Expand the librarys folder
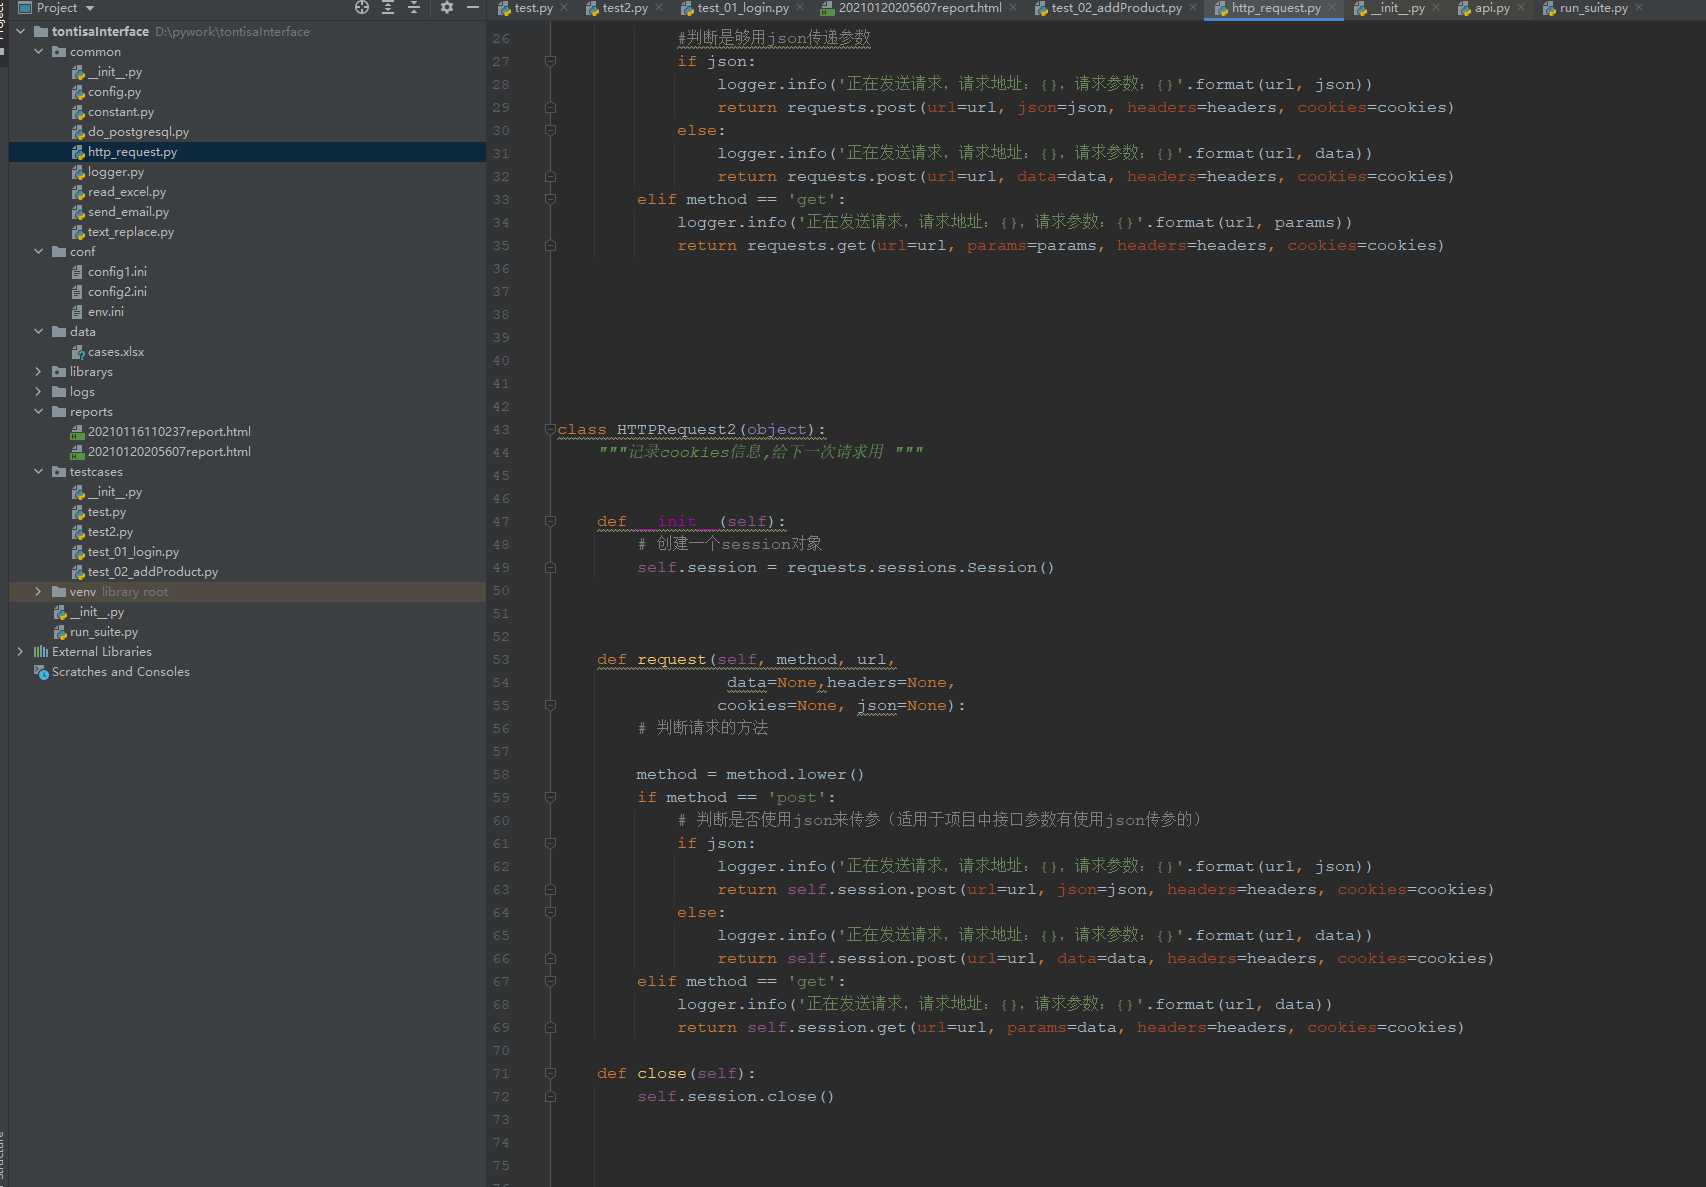Image resolution: width=1706 pixels, height=1187 pixels. (x=39, y=372)
